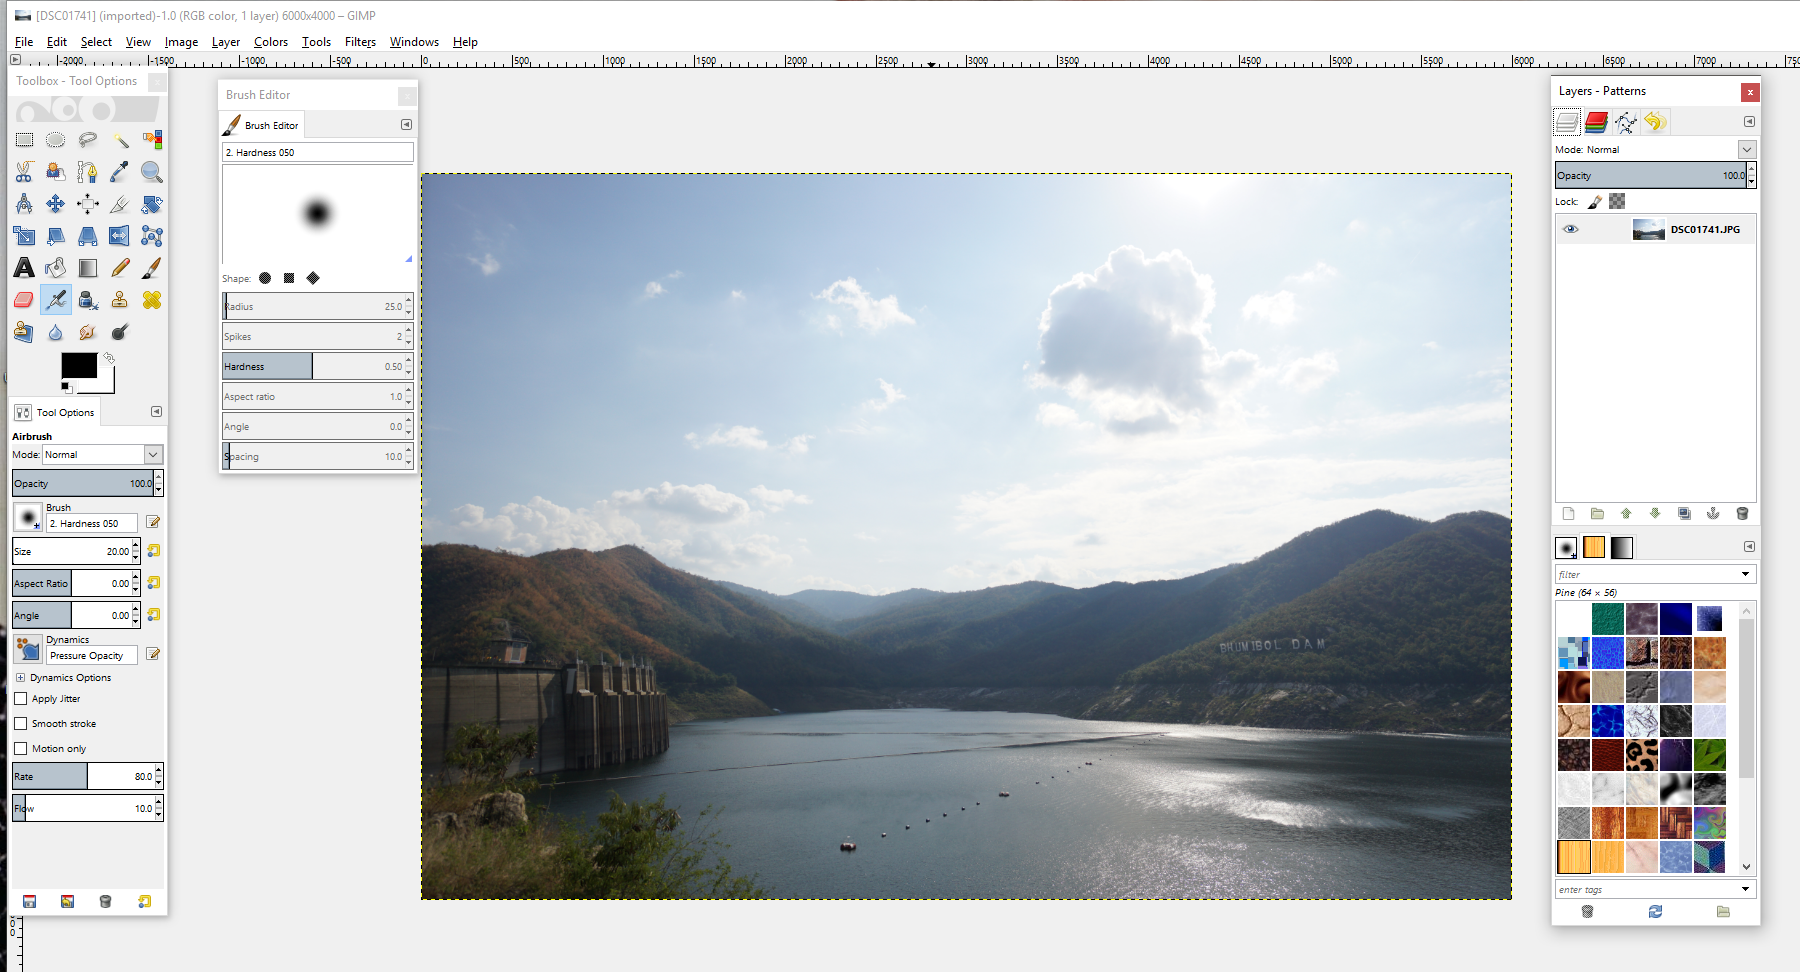Anchor the floating layer with anchor icon
The width and height of the screenshot is (1800, 972).
[1713, 514]
